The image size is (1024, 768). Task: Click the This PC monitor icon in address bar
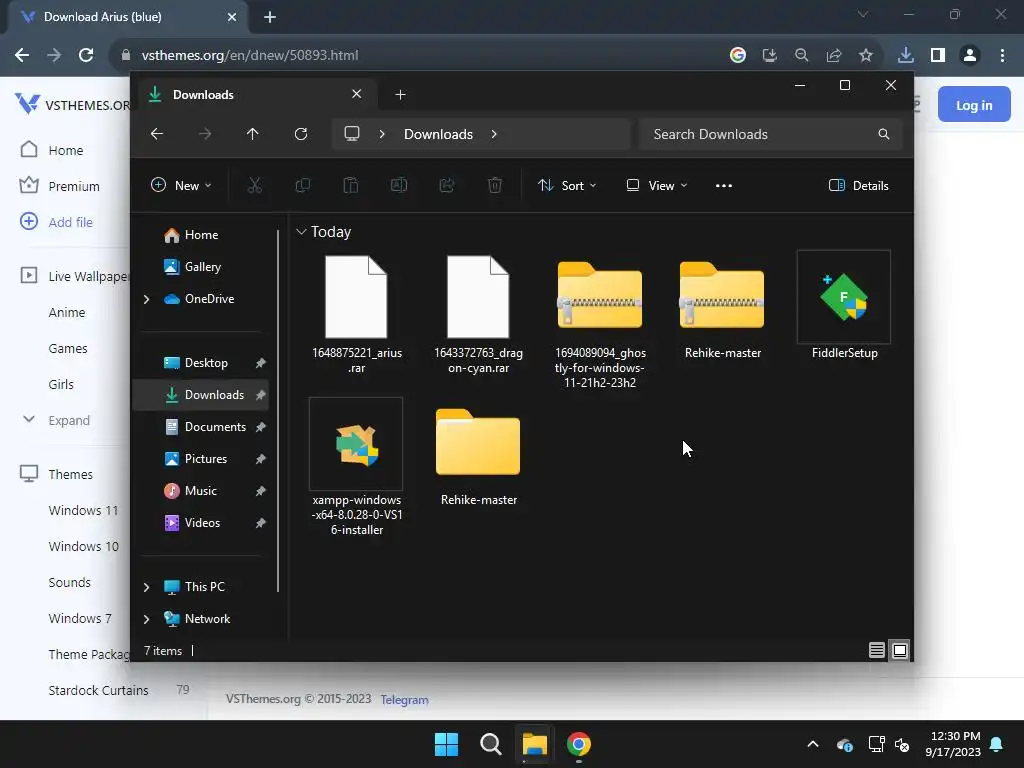pos(352,134)
